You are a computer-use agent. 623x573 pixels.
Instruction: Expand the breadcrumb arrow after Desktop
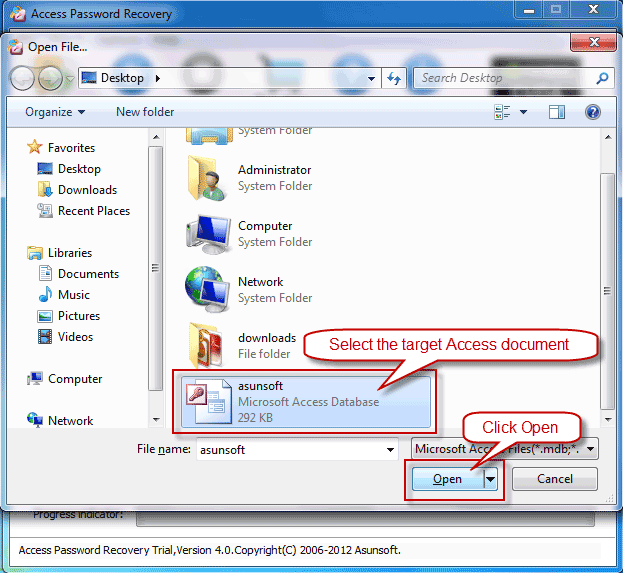(158, 78)
